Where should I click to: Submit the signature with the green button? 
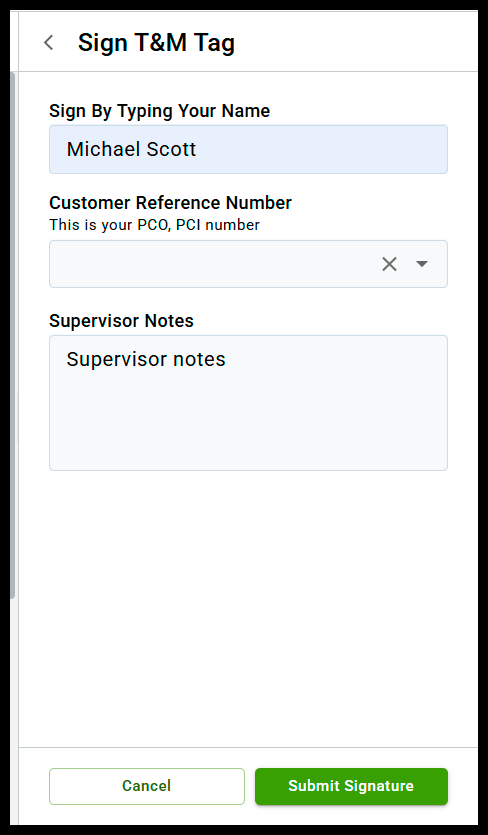[351, 786]
